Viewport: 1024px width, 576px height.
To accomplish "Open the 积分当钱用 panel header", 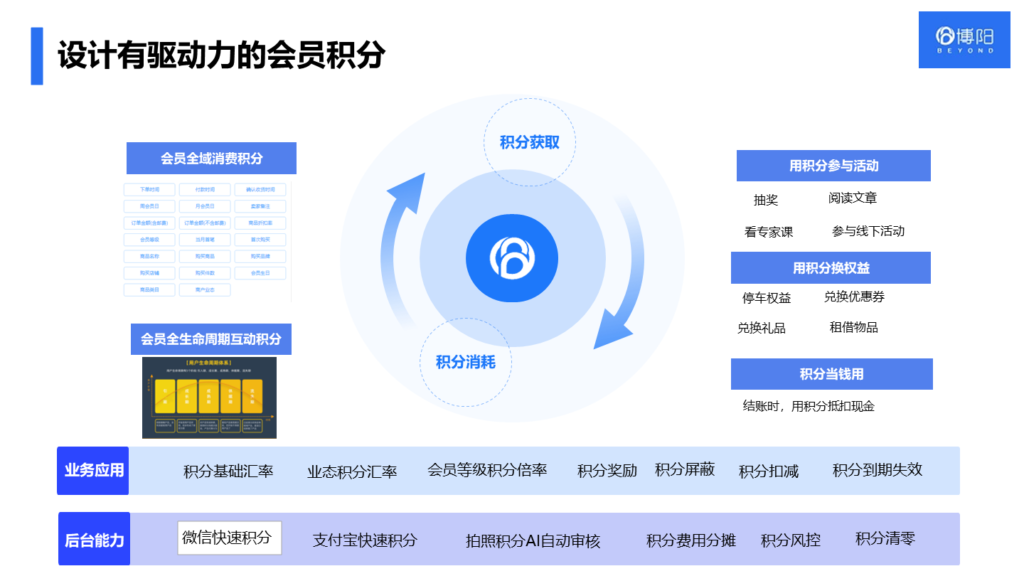I will pyautogui.click(x=833, y=374).
